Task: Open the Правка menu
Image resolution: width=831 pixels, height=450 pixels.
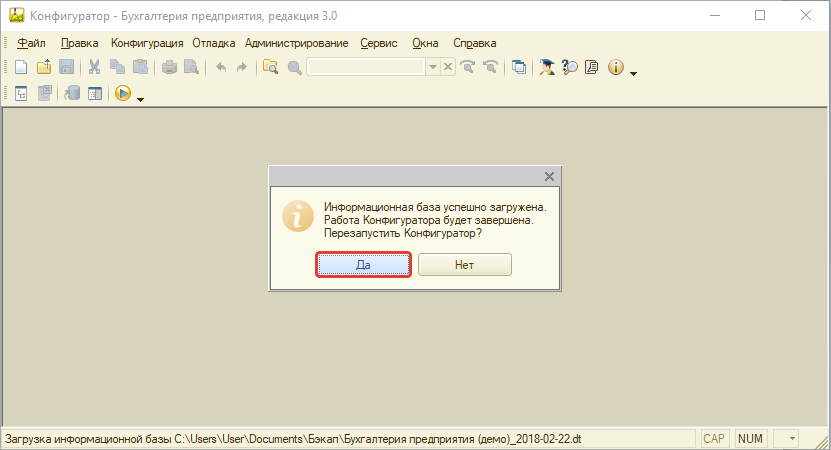Action: [79, 43]
